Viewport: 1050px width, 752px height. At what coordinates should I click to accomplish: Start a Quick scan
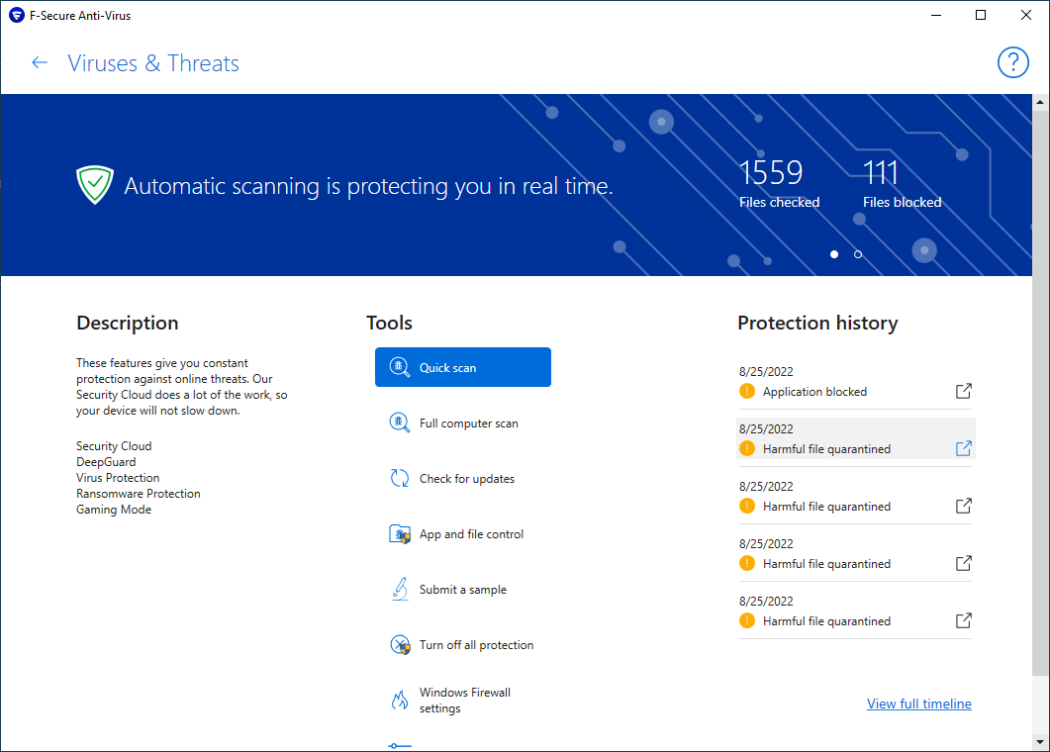tap(463, 367)
